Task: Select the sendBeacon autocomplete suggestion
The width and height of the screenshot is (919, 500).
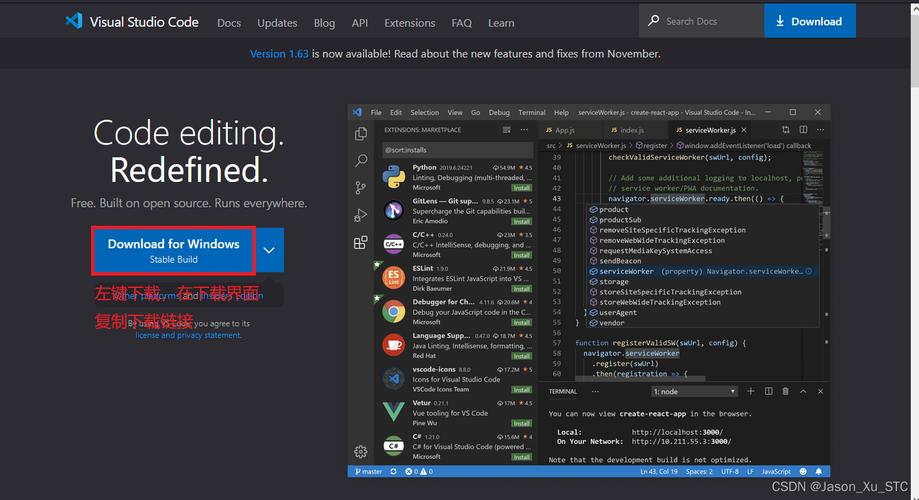Action: 702,261
